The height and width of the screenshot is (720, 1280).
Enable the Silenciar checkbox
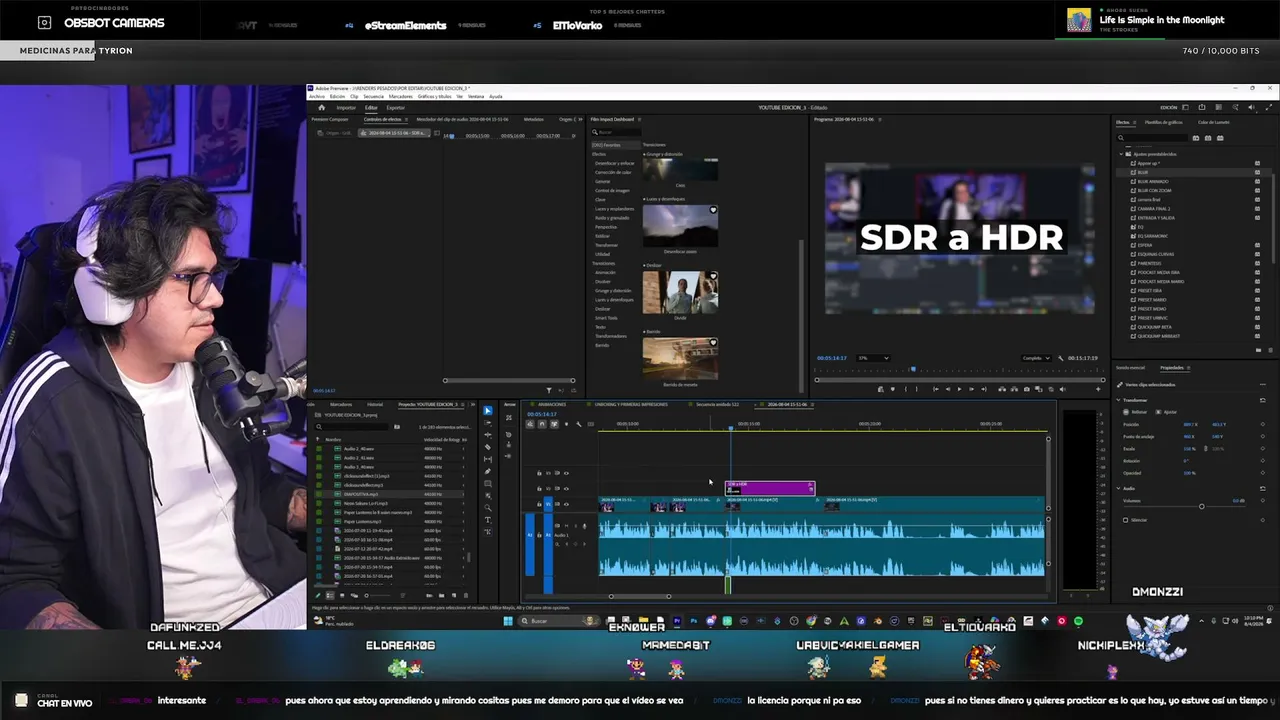(1125, 520)
